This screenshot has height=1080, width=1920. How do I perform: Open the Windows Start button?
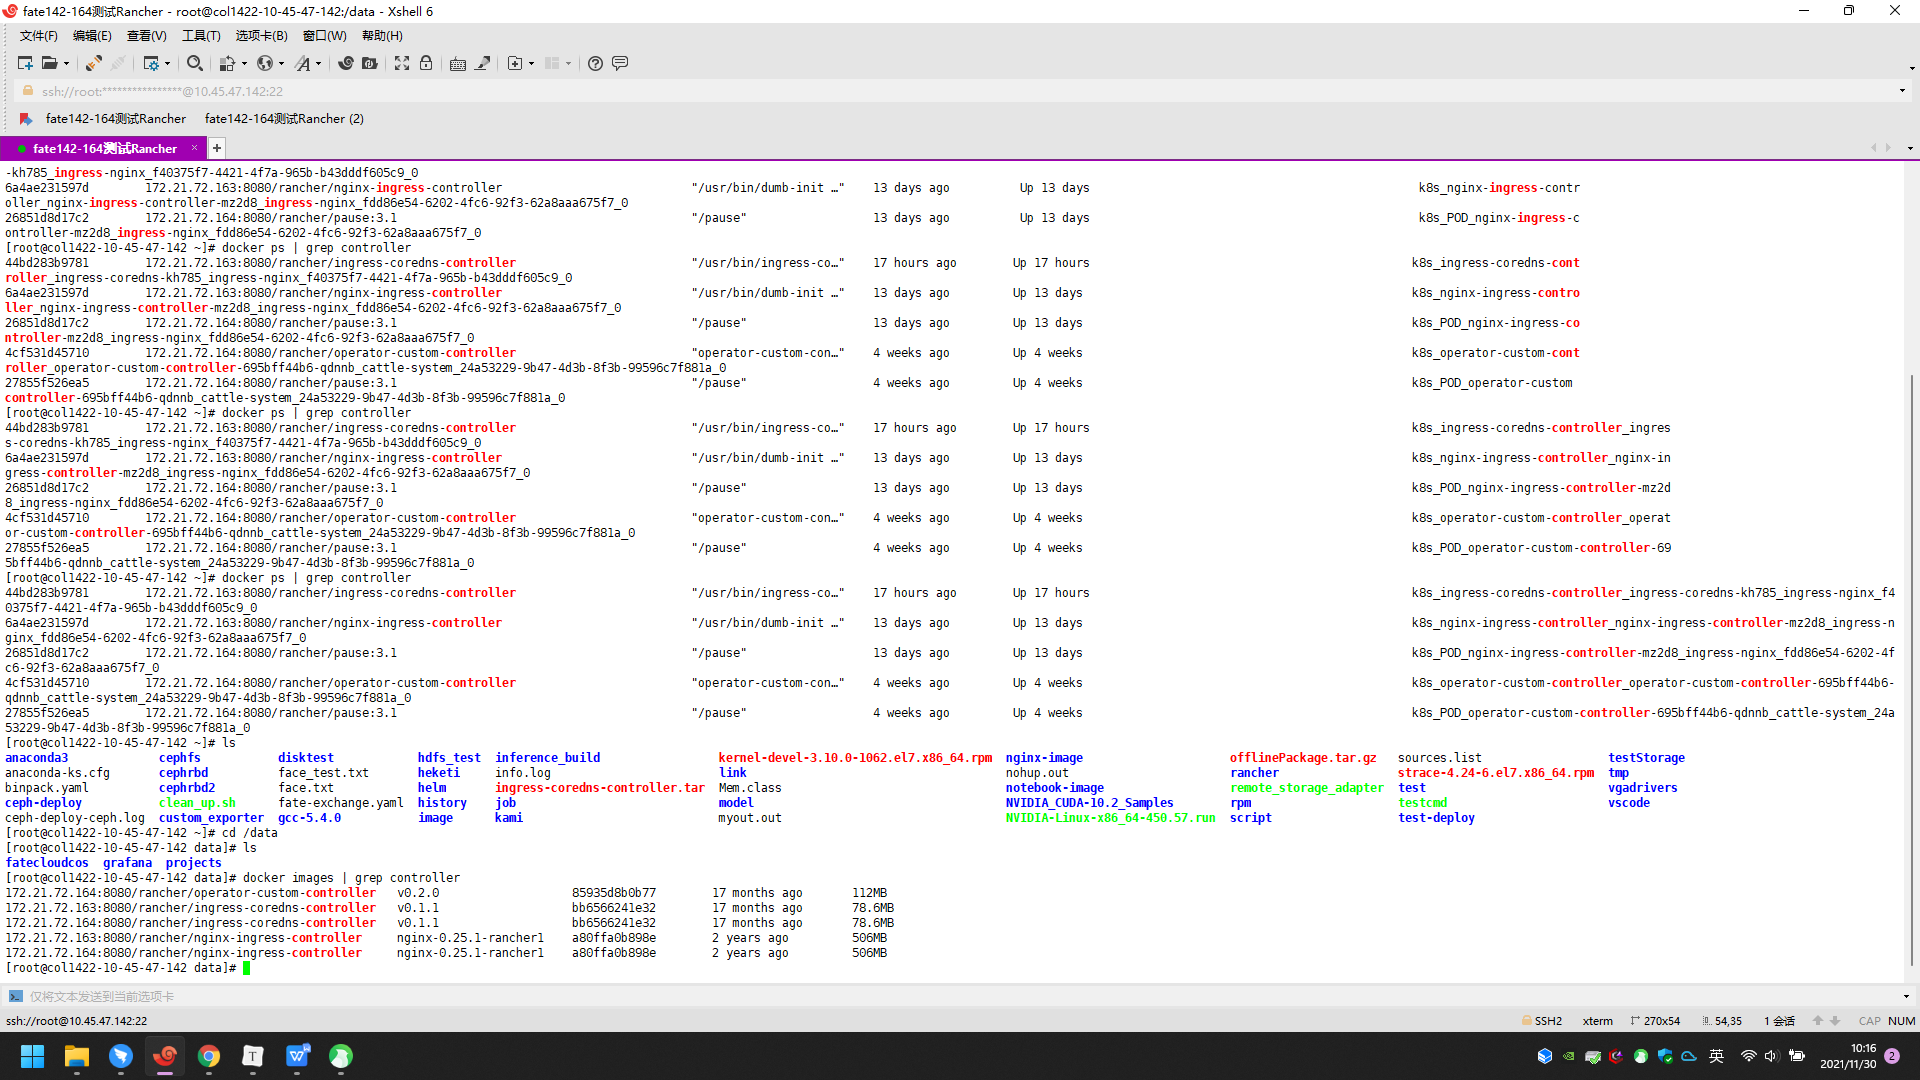[32, 1056]
